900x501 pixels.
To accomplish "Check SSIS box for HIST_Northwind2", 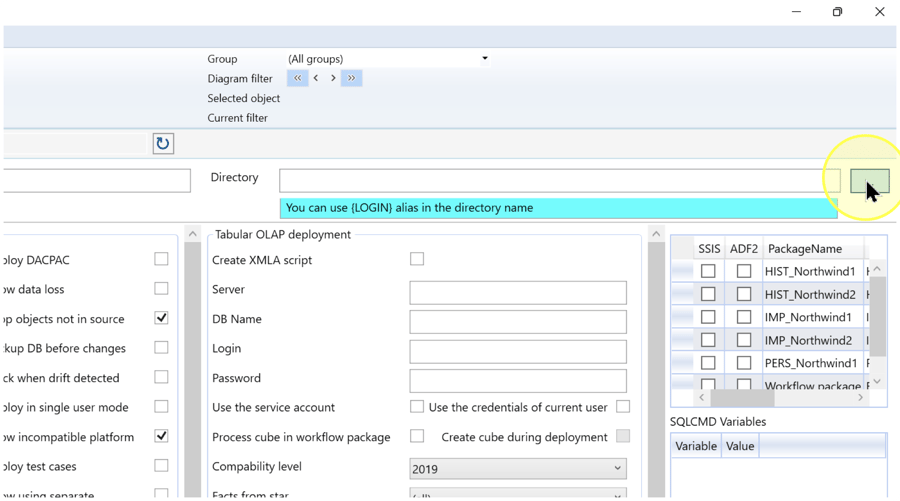I will click(708, 294).
